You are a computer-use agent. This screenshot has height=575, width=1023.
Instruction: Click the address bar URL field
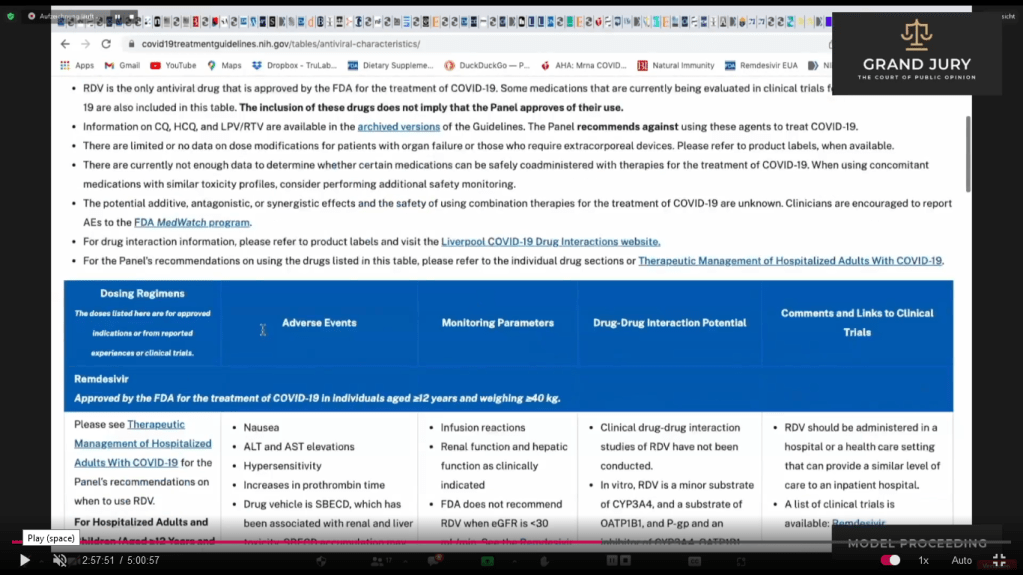[400, 44]
